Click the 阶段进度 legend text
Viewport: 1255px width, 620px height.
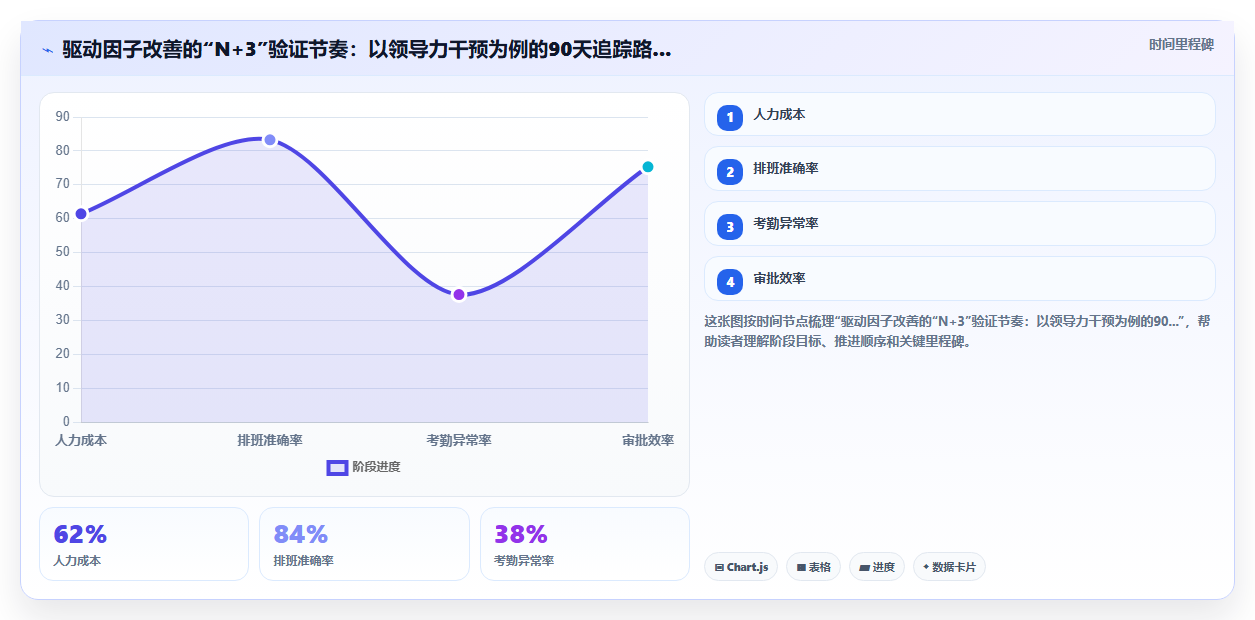pyautogui.click(x=376, y=467)
